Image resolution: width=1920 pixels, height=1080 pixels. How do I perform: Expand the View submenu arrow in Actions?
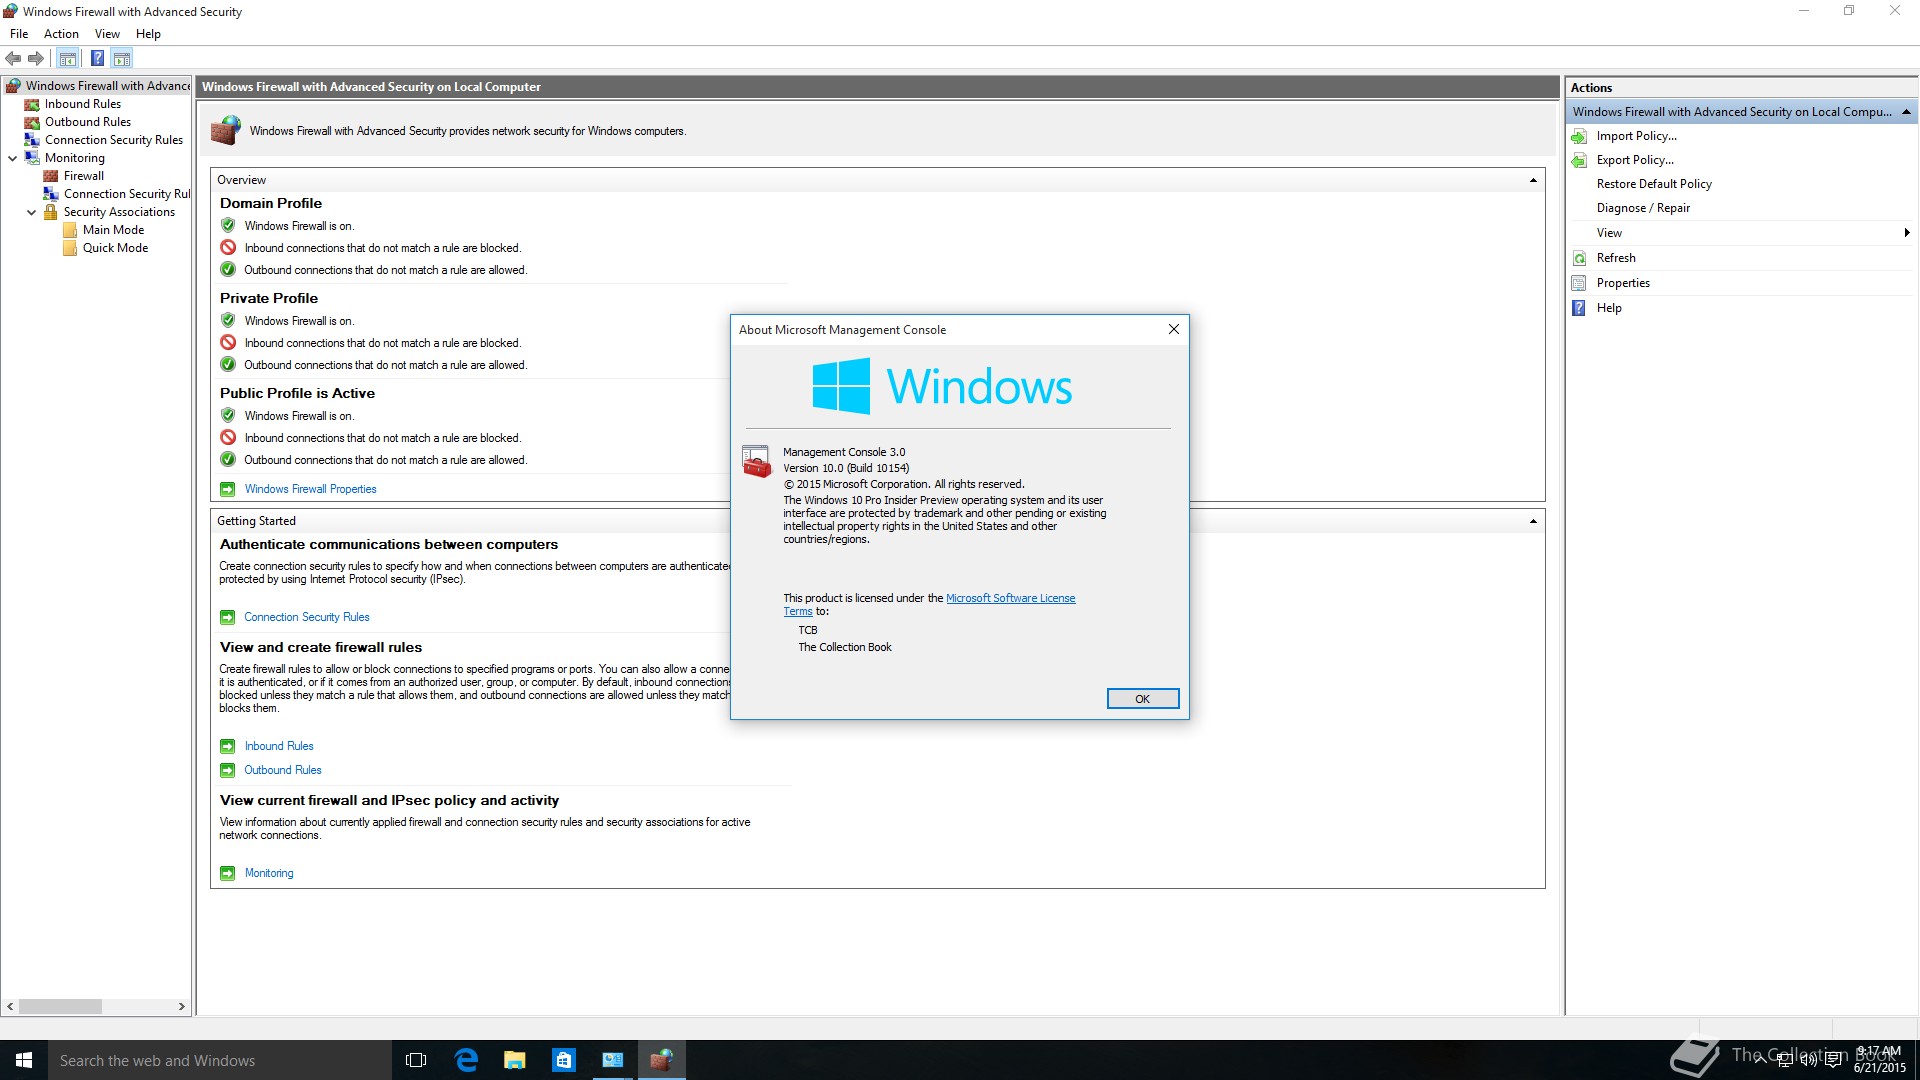[1907, 233]
